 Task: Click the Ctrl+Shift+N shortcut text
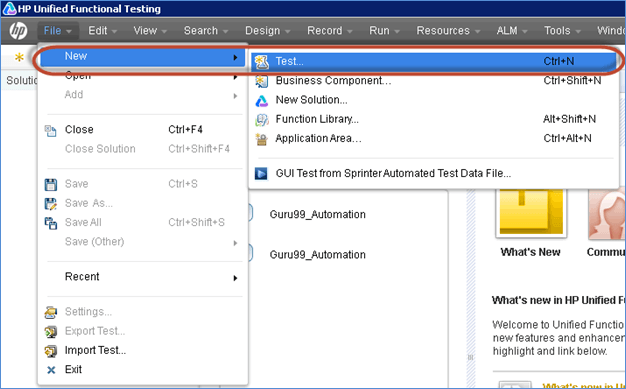pos(572,81)
